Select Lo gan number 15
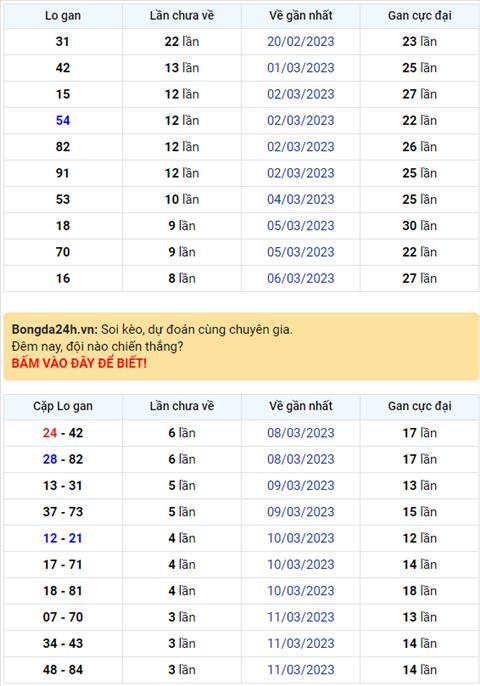480x686 pixels. point(63,94)
